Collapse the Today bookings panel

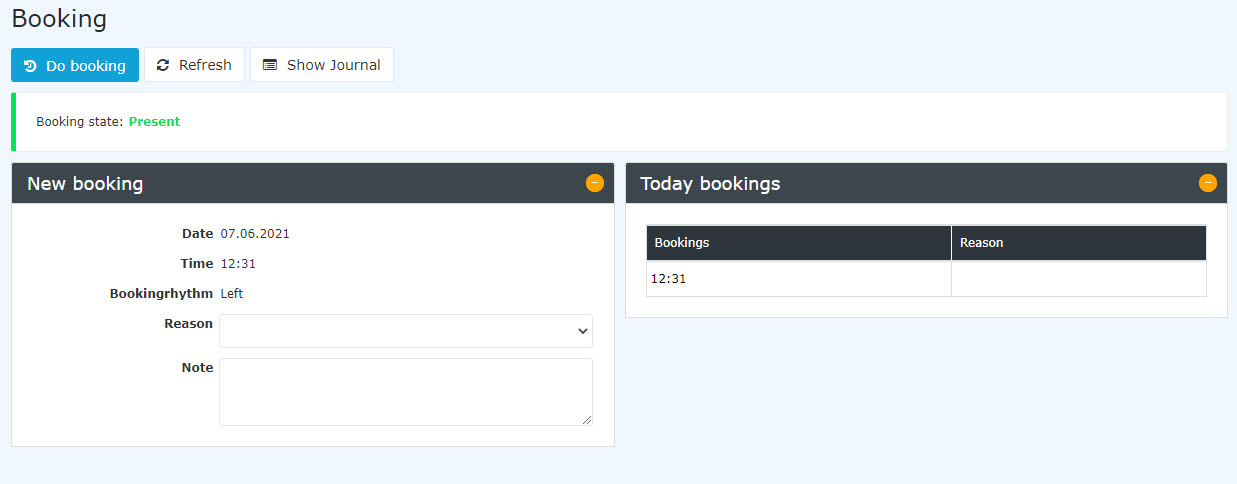point(1208,183)
